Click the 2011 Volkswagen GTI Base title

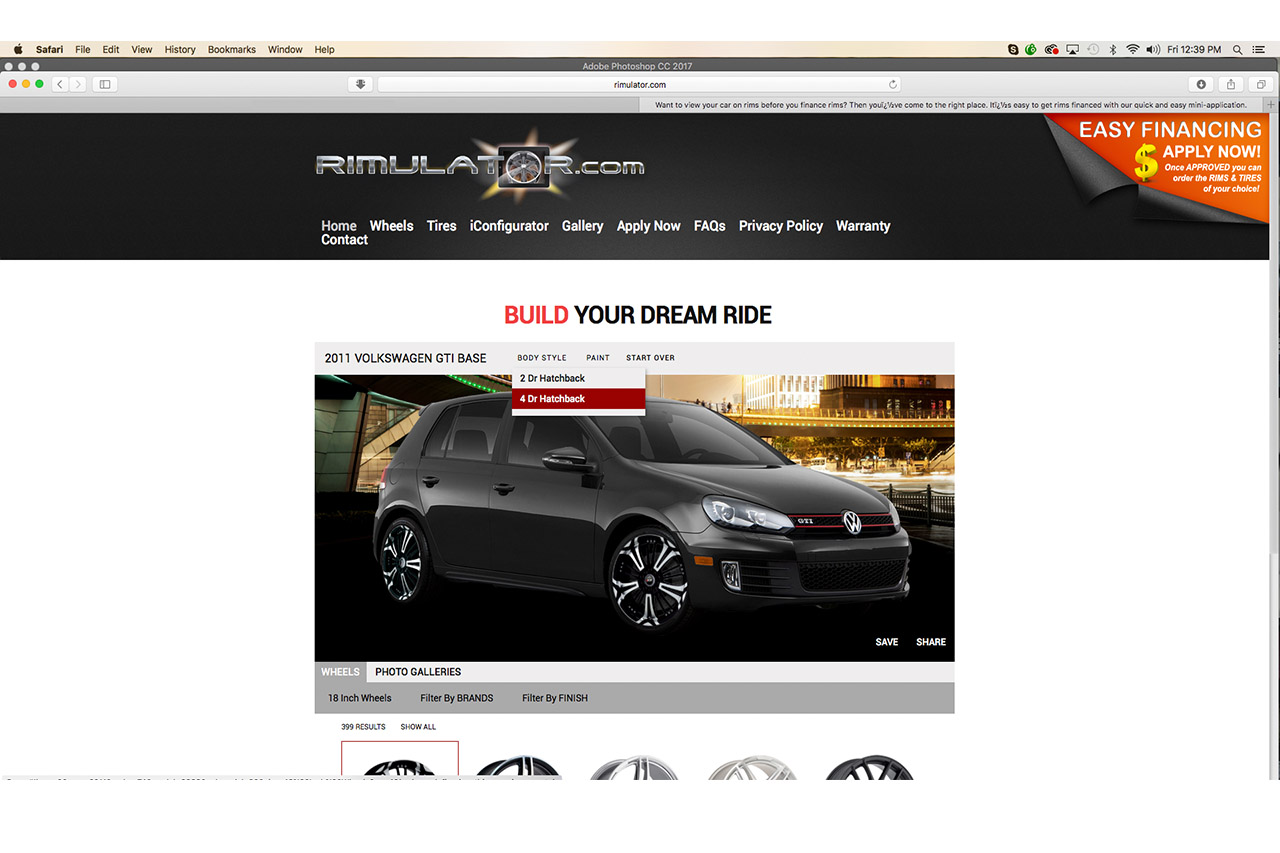(x=406, y=358)
